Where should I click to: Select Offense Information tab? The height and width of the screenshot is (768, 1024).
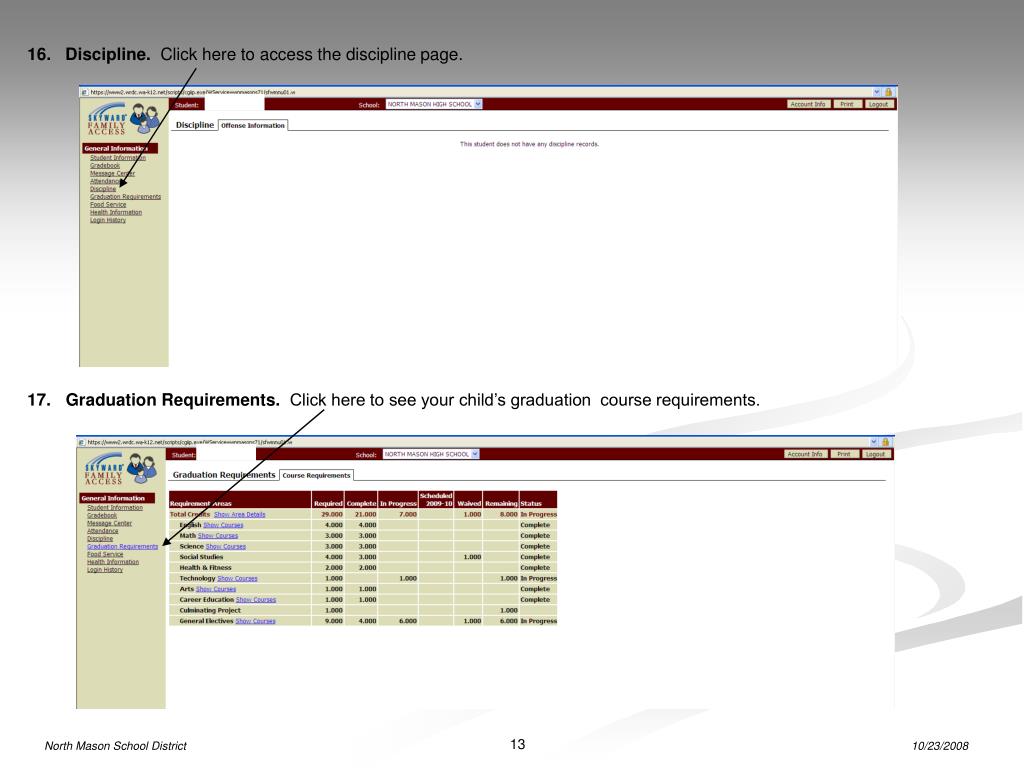click(253, 125)
